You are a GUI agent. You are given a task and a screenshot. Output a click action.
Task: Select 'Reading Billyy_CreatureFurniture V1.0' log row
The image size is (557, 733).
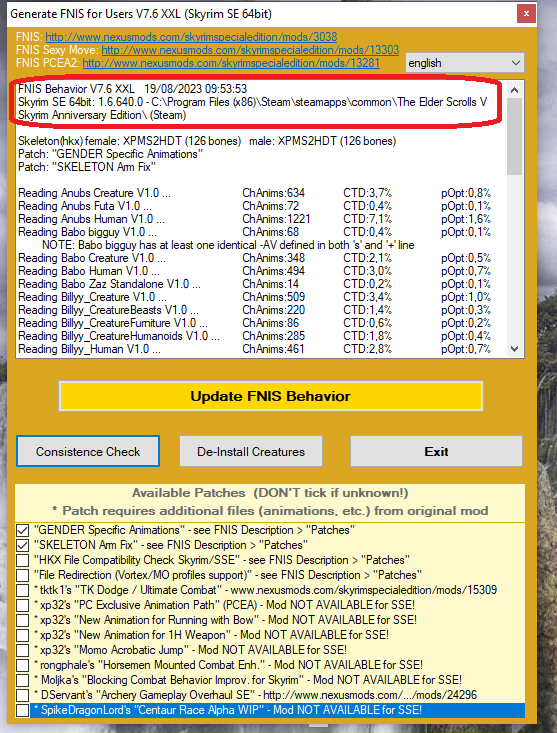tap(255, 323)
